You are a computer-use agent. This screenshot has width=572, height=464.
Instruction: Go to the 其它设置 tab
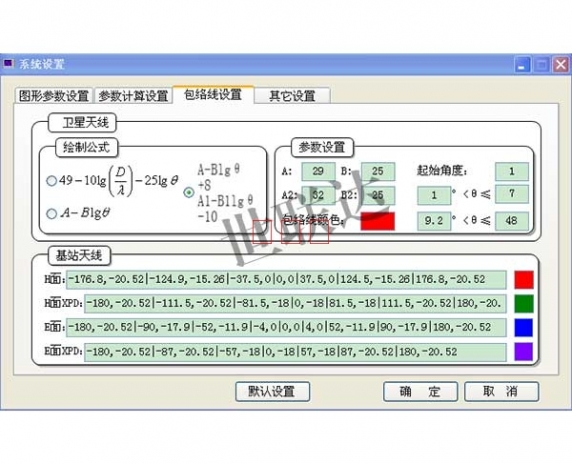click(292, 96)
